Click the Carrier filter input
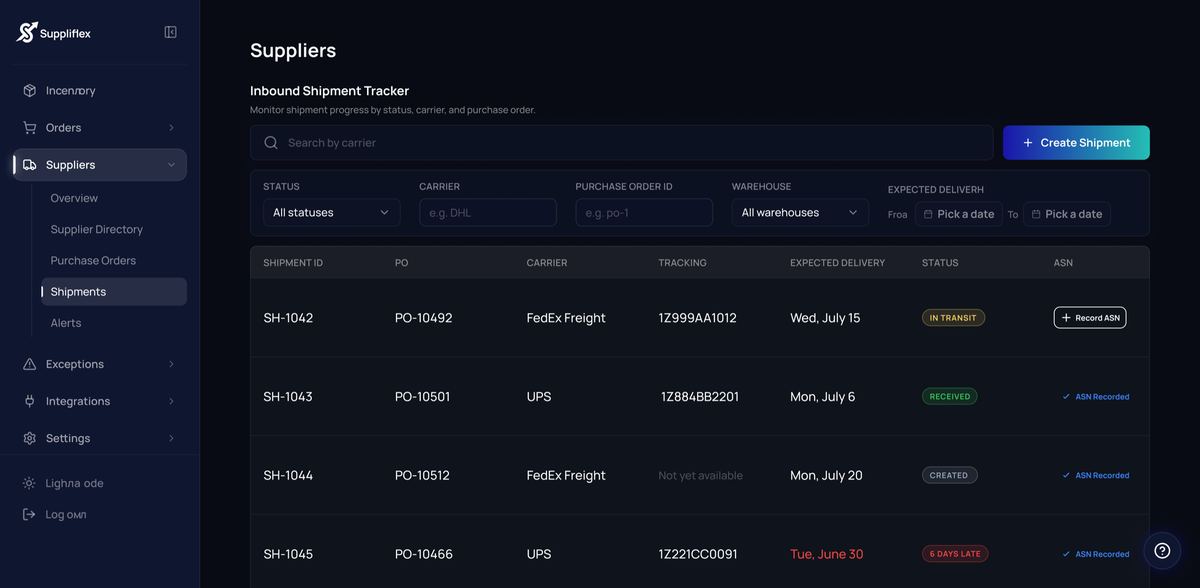This screenshot has height=588, width=1200. (488, 212)
